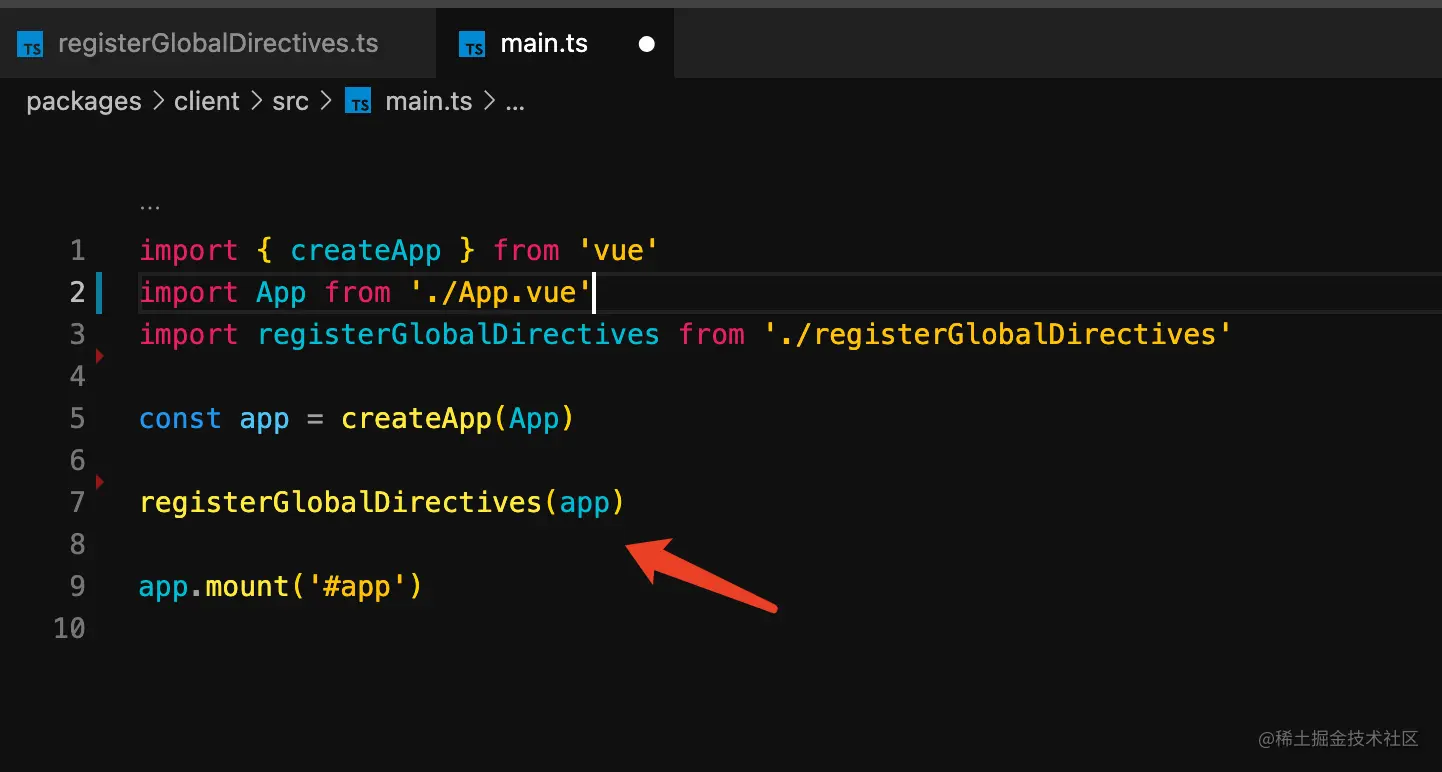The height and width of the screenshot is (772, 1442).
Task: Open the src breadcrumb
Action: (290, 102)
